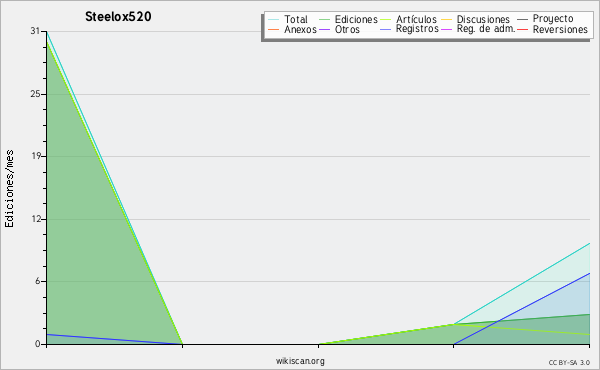Click the cyan Total line swatch
Screen dimensions: 600x370
coord(273,20)
